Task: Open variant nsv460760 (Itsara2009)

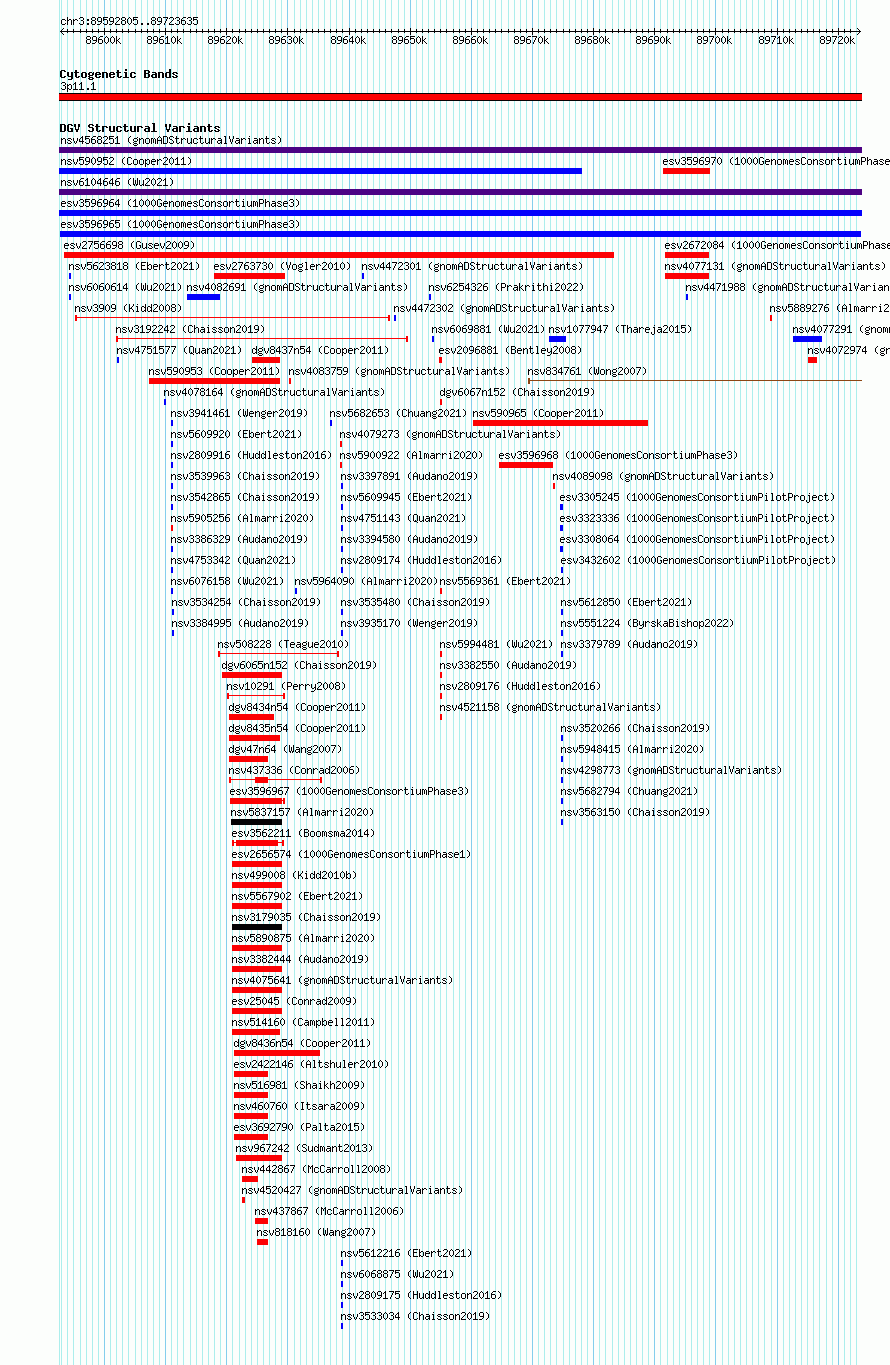Action: [300, 1106]
